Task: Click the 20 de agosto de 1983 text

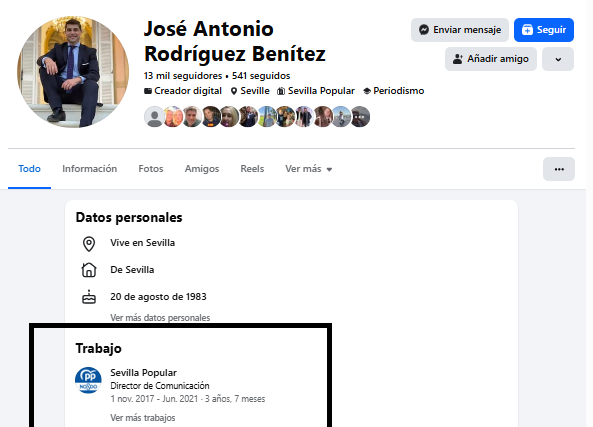Action: point(158,297)
